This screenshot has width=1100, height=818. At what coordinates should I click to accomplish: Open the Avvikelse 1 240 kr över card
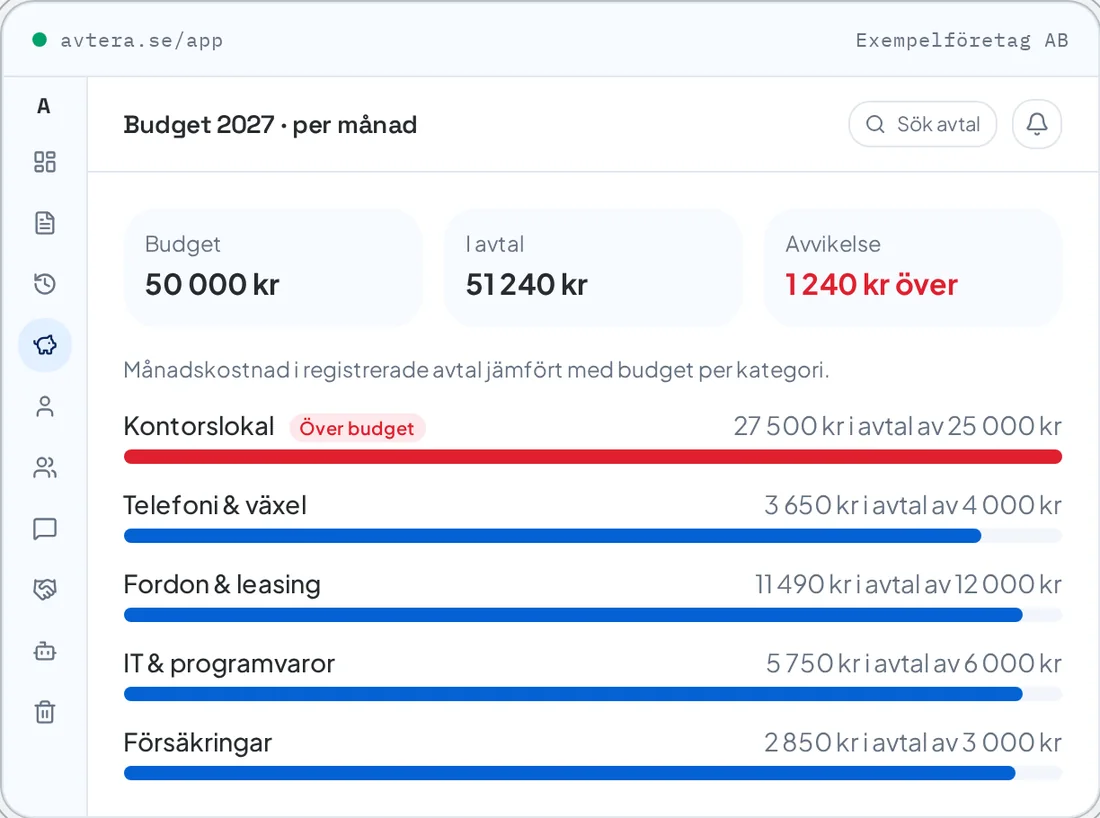(x=913, y=267)
